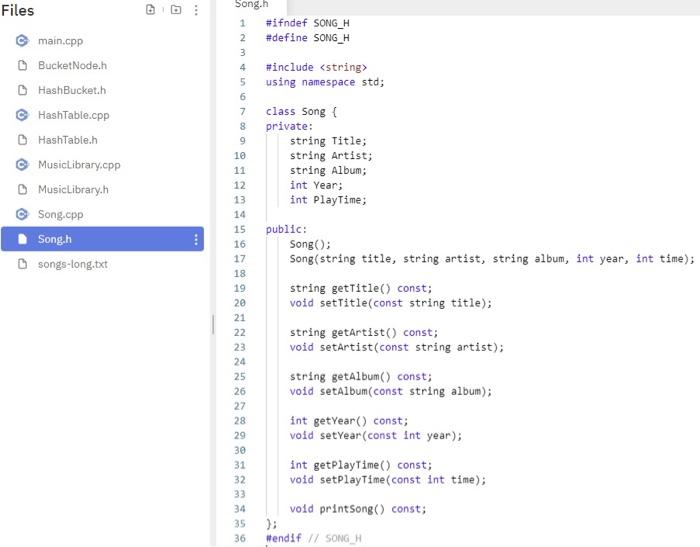
Task: Open MusicLibrary.h file
Action: click(x=73, y=189)
